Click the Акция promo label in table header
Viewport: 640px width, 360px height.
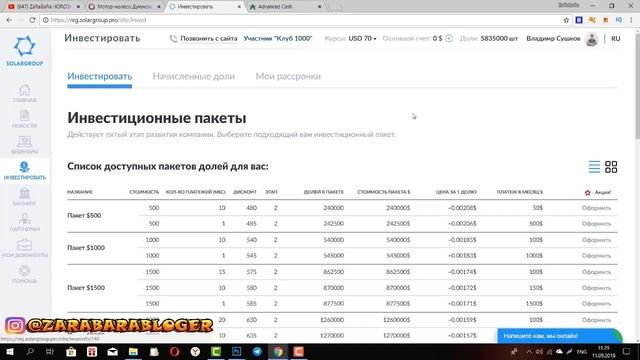click(598, 192)
